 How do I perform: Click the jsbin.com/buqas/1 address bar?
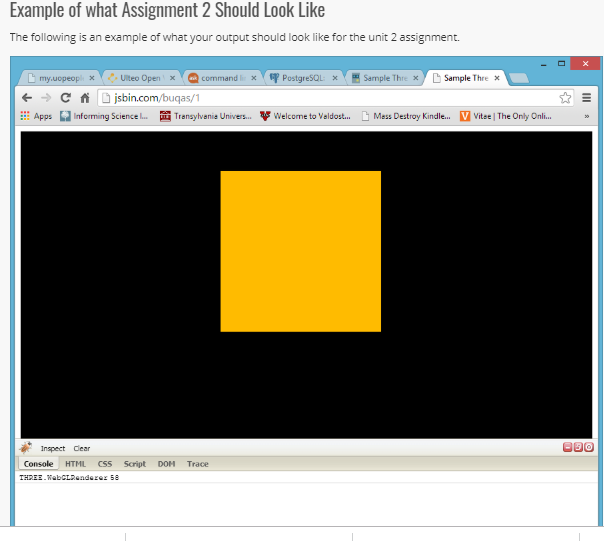[335, 98]
